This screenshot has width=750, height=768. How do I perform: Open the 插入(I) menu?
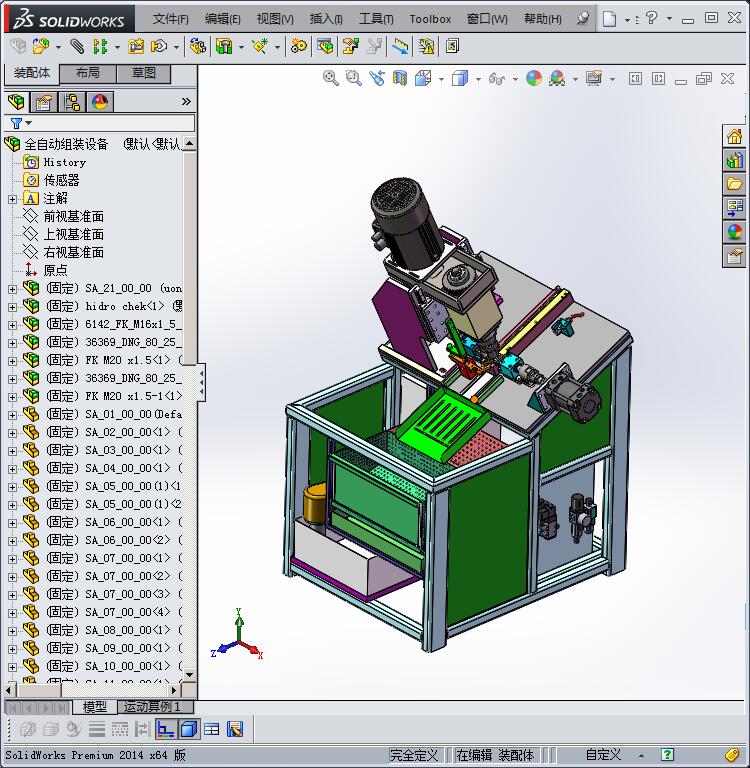(326, 19)
